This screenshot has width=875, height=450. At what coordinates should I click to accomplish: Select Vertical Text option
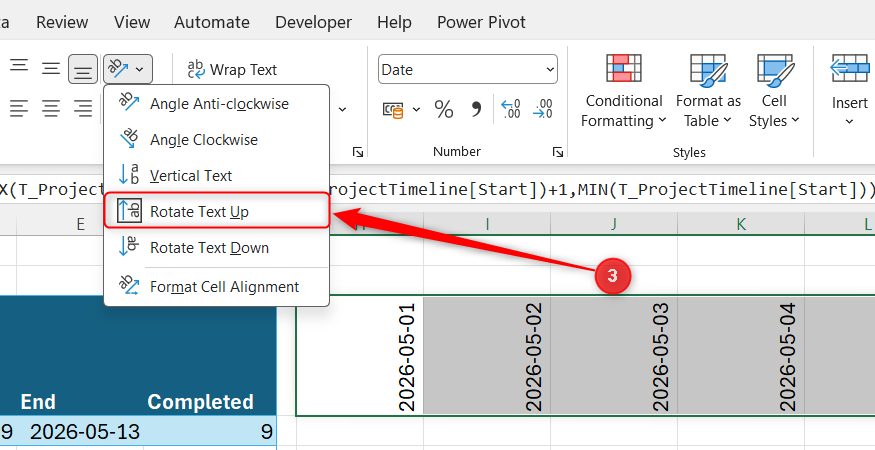coord(217,176)
